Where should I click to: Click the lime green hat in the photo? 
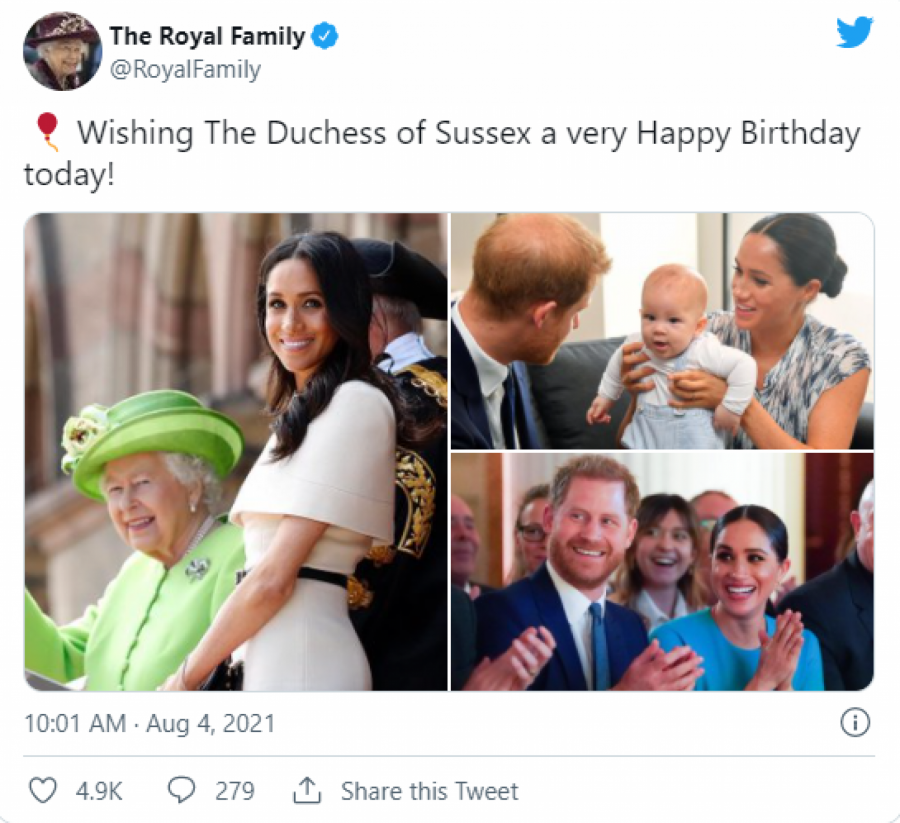[160, 437]
